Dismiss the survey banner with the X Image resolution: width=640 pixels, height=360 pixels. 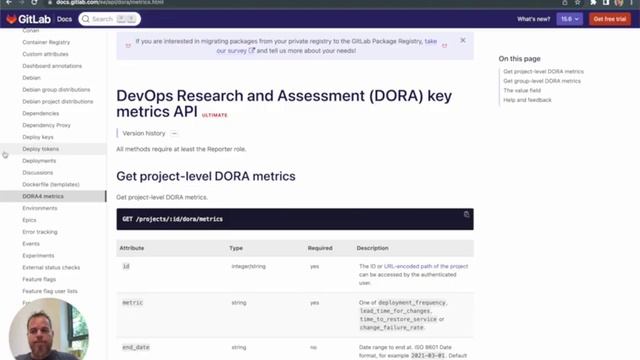[463, 40]
